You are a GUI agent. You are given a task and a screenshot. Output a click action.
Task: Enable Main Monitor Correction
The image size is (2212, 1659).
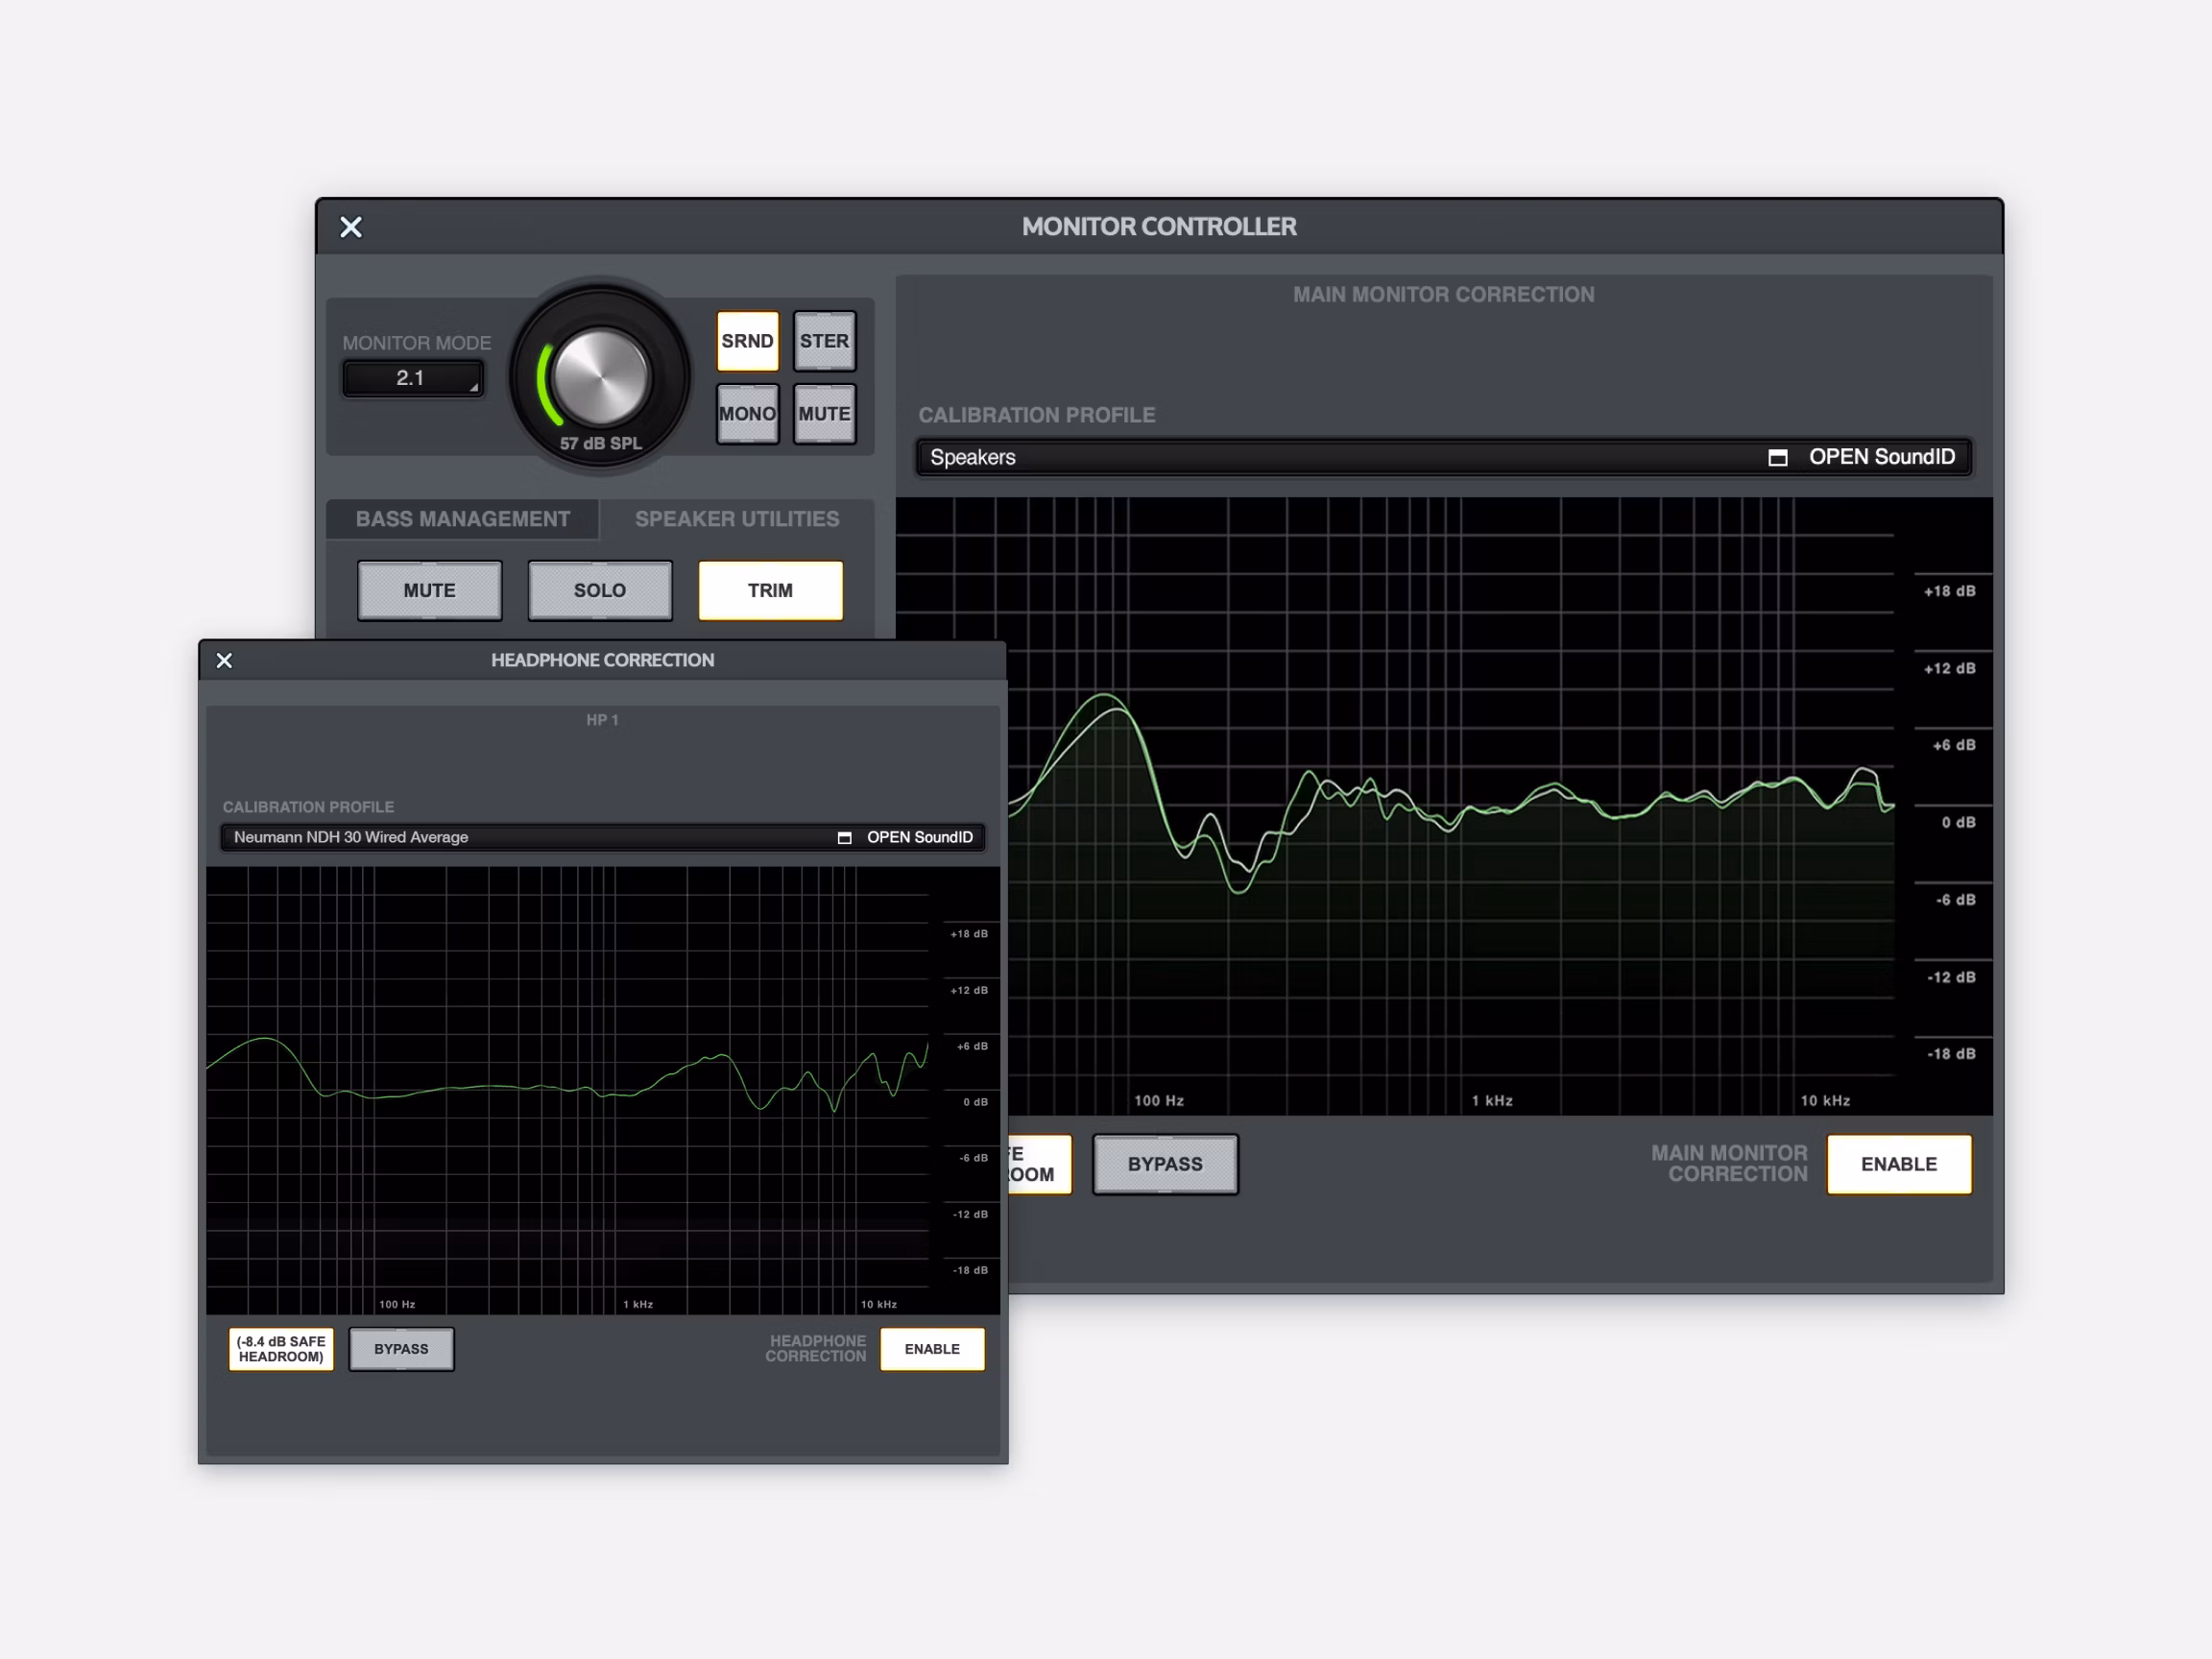coord(1898,1164)
